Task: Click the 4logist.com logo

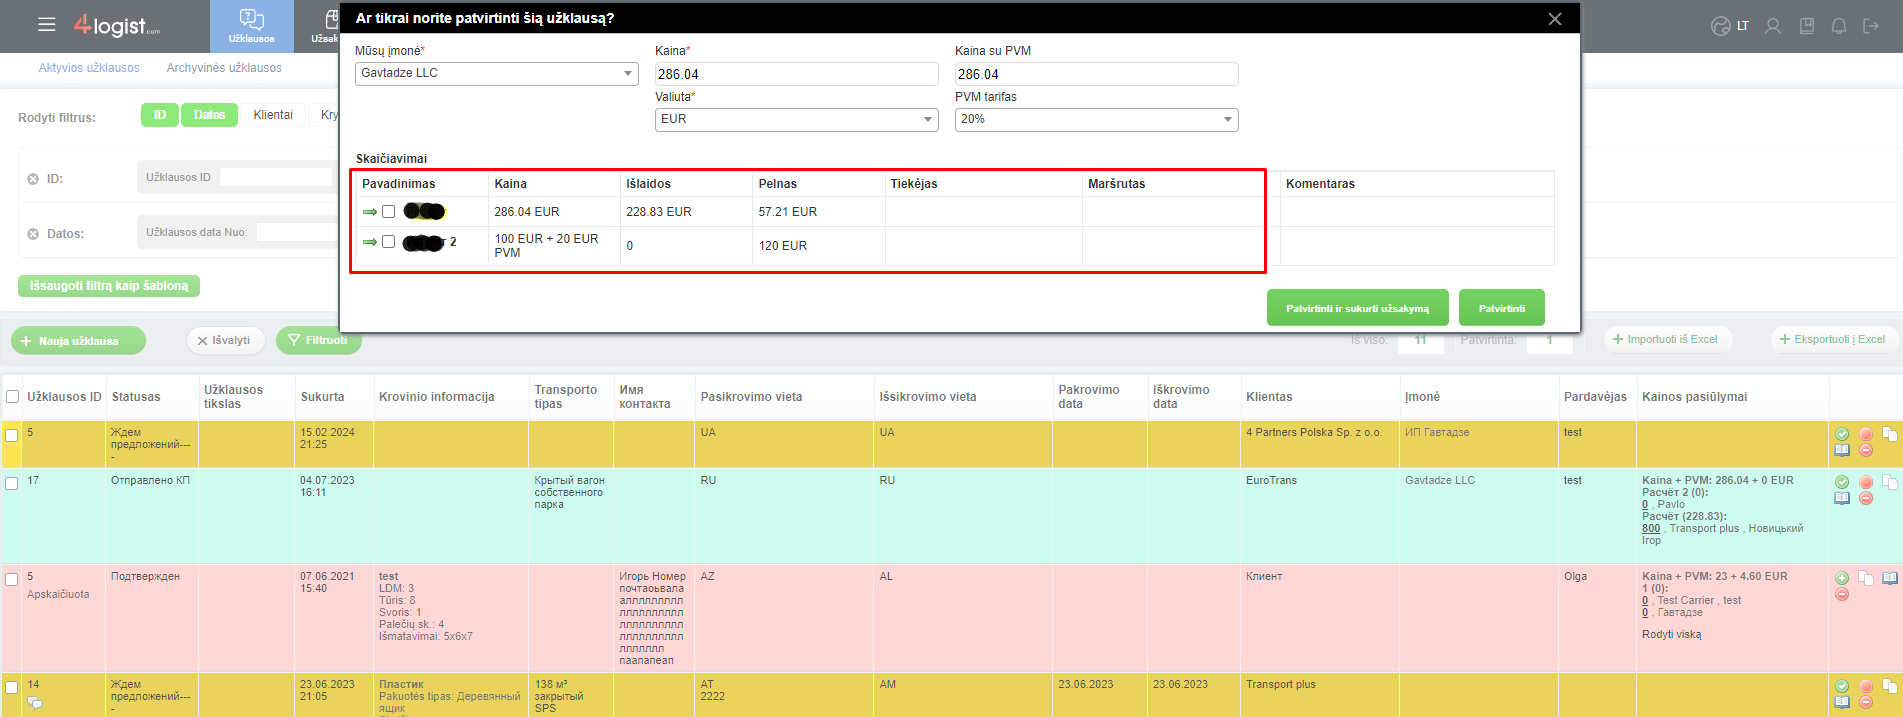Action: (117, 26)
